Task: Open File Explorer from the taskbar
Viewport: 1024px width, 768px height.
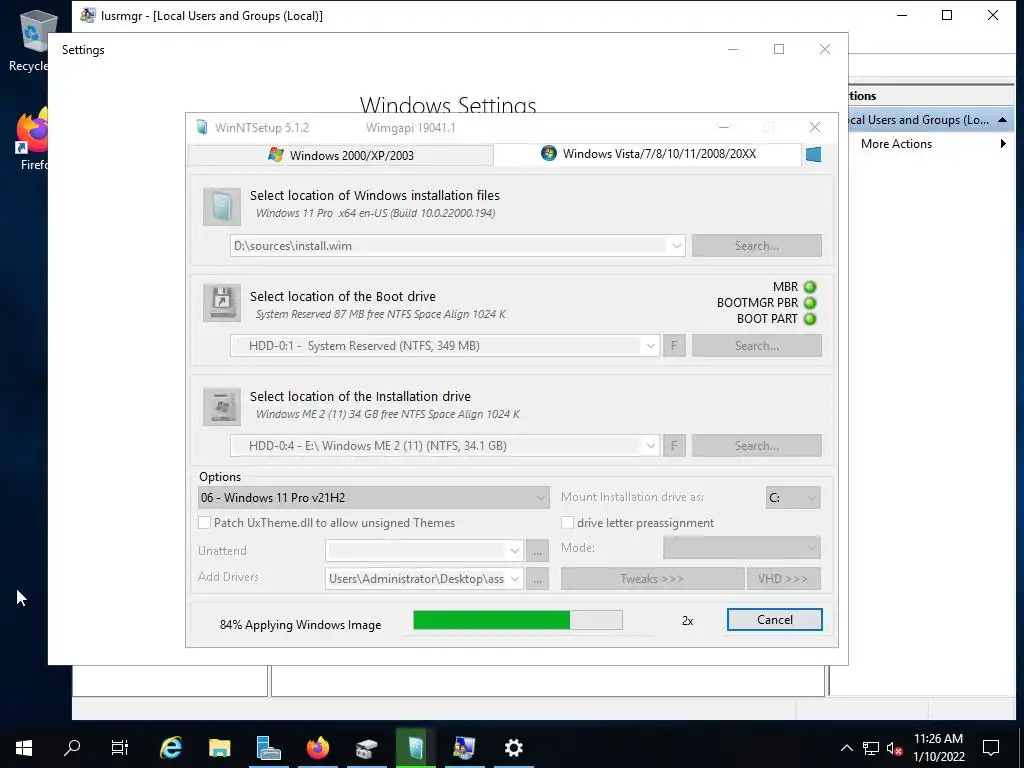Action: tap(220, 748)
